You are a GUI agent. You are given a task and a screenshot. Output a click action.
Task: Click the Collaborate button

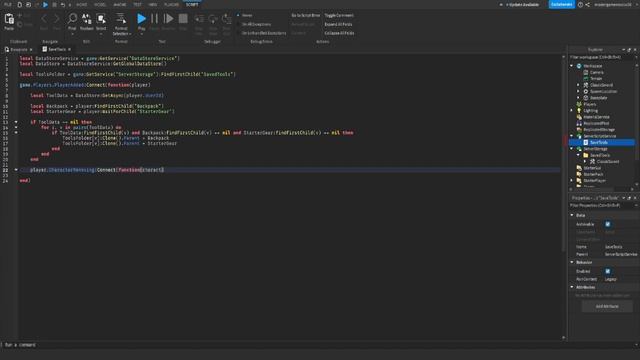coord(562,4)
